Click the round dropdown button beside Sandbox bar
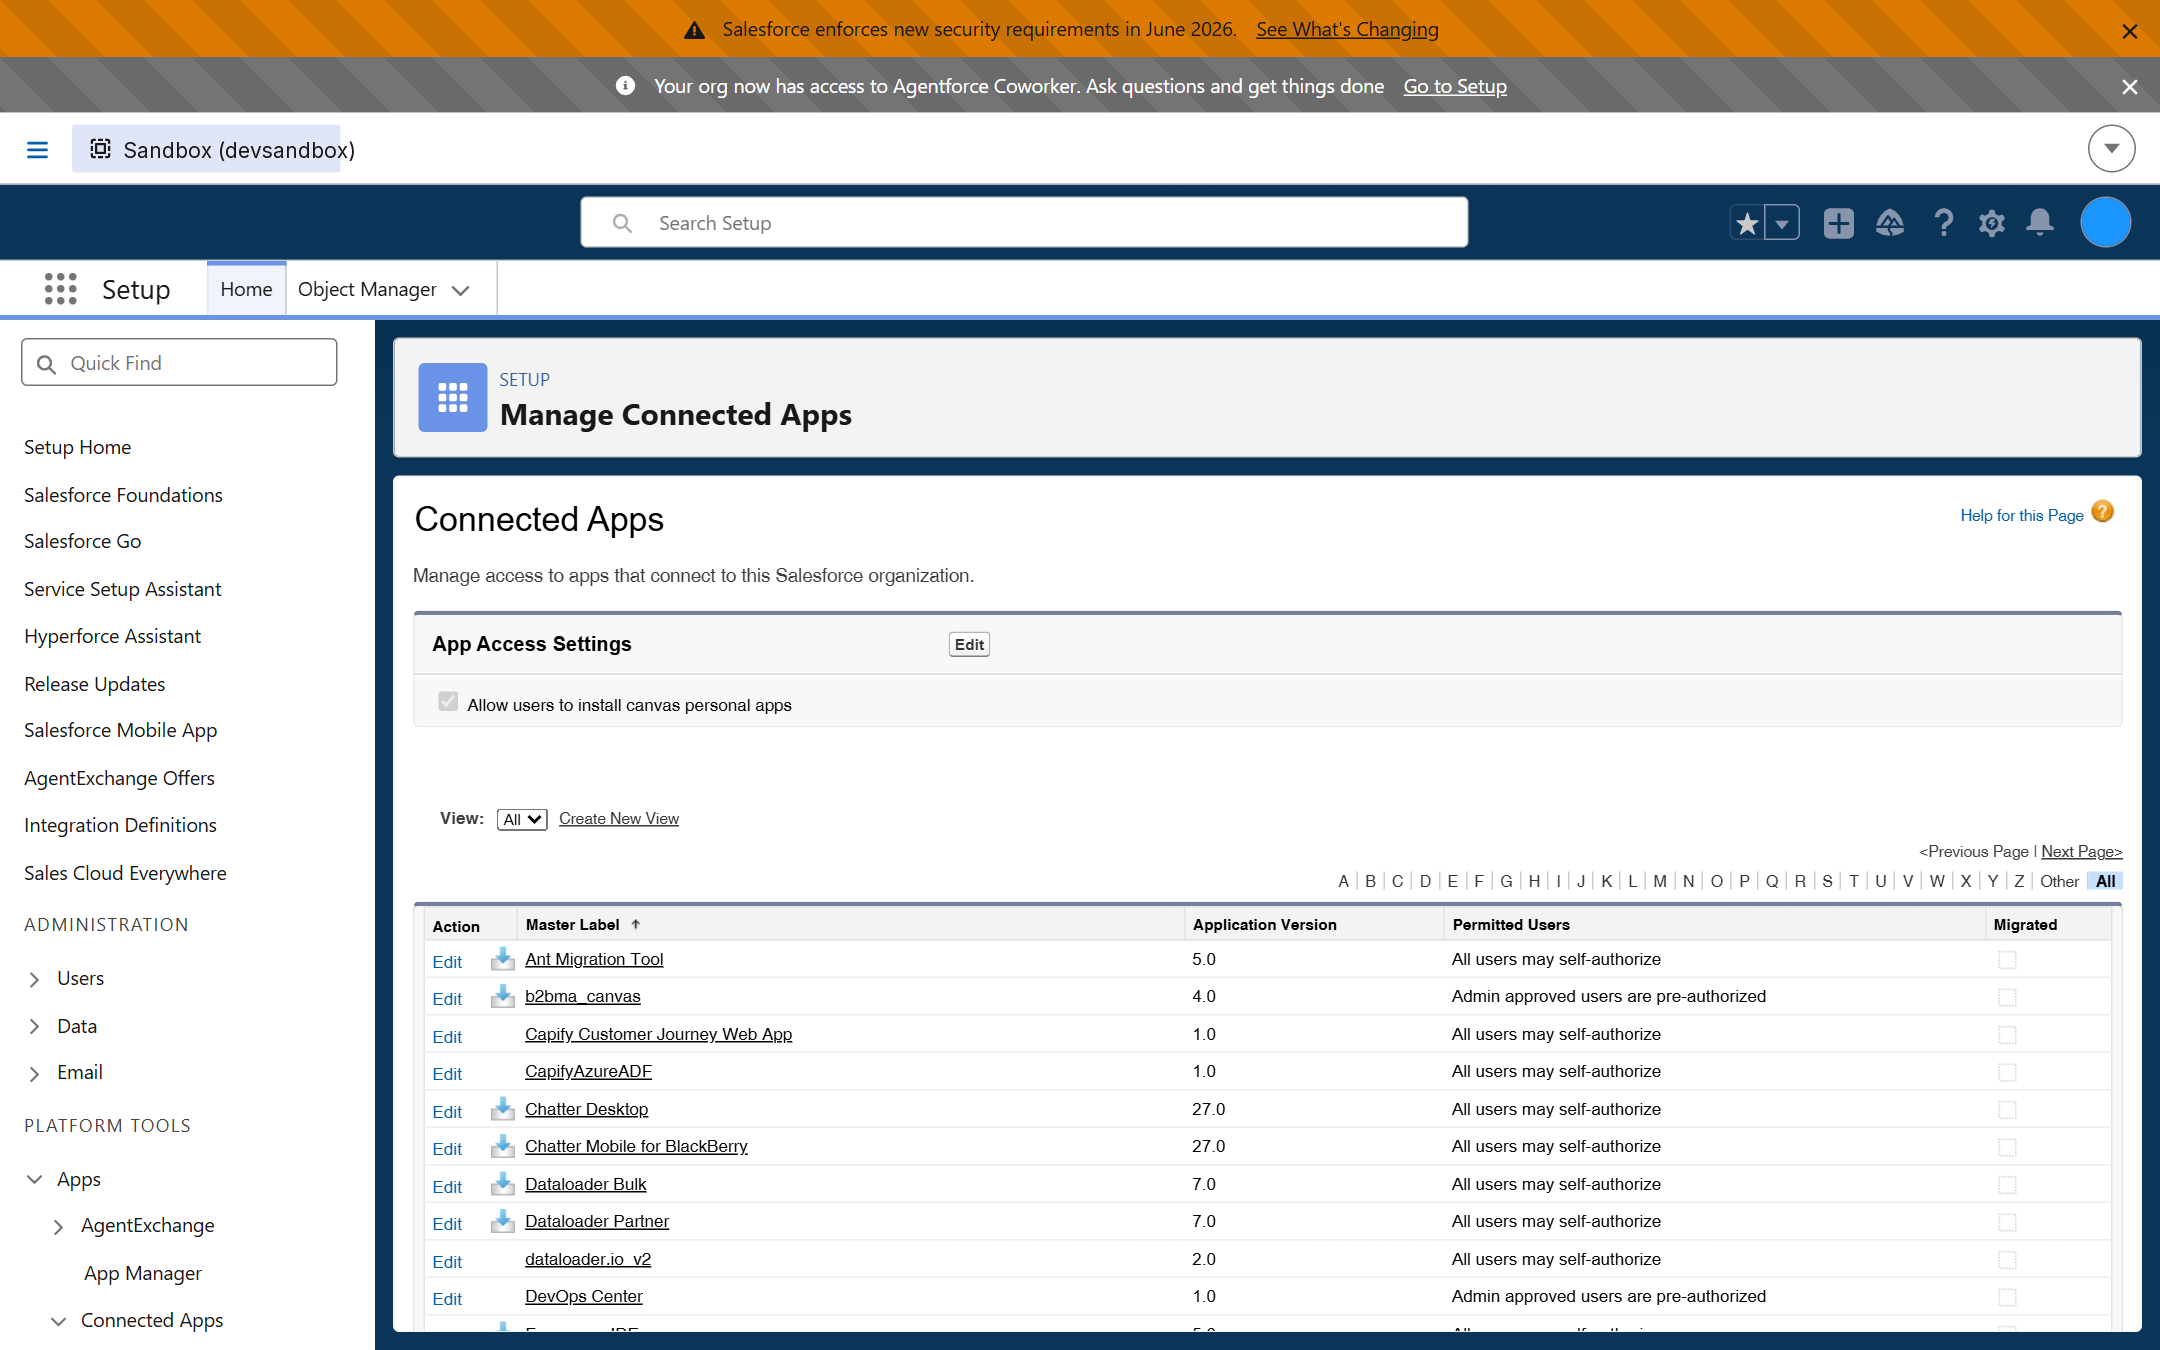 click(2111, 149)
